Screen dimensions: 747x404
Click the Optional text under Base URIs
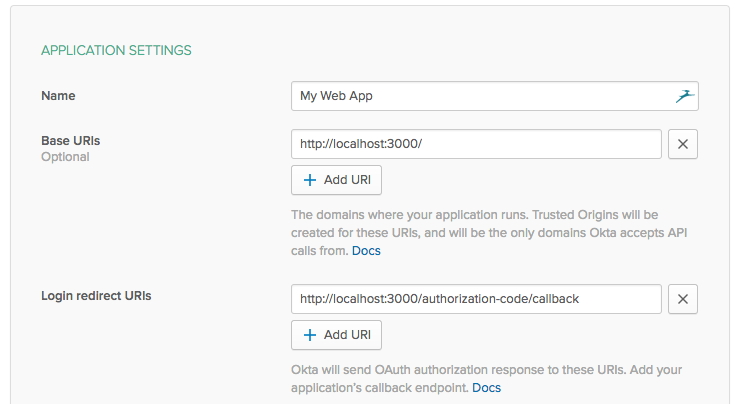[65, 157]
